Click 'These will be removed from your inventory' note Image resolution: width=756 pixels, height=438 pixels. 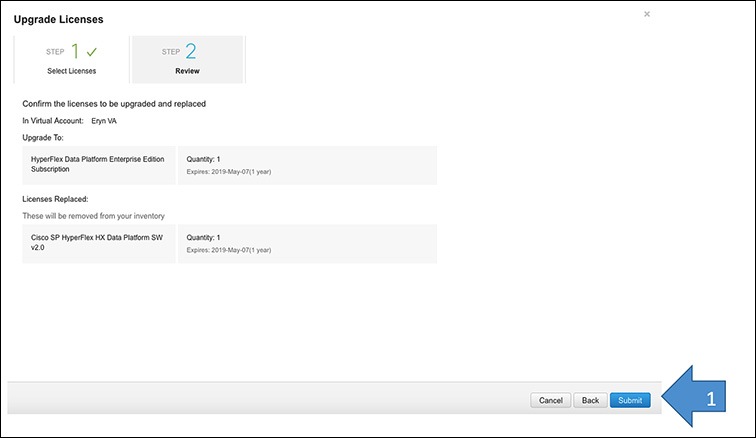tap(94, 216)
